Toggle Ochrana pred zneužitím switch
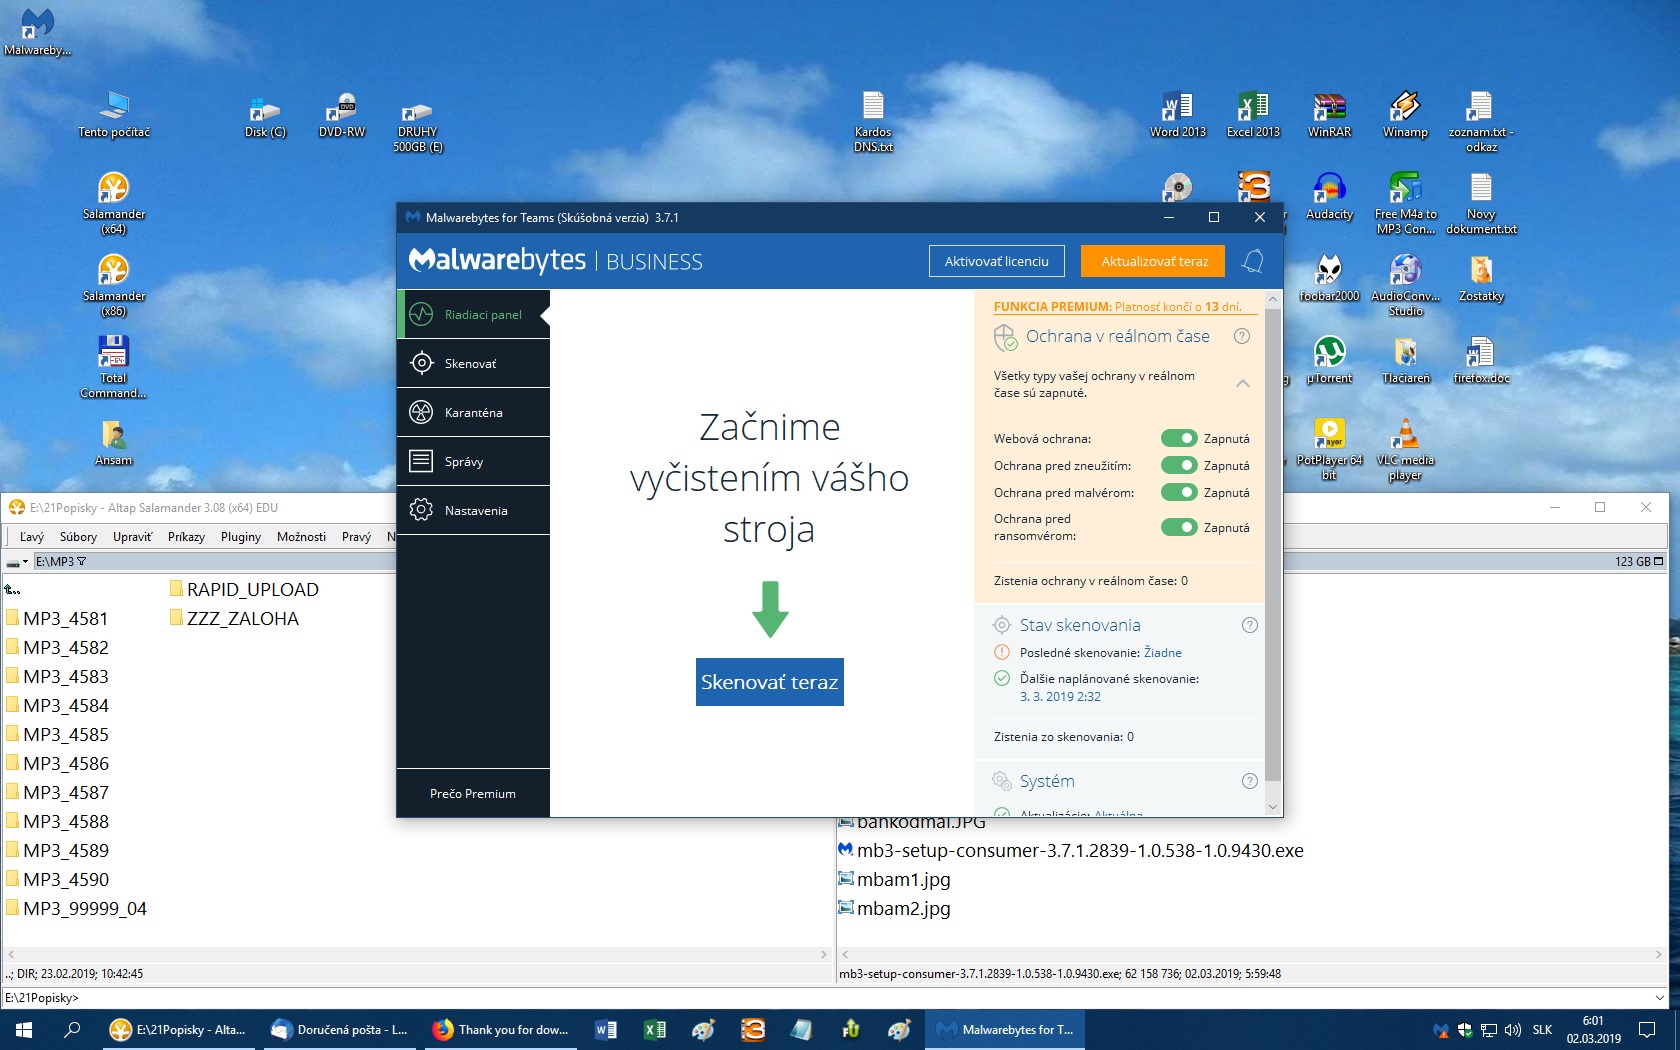The image size is (1680, 1050). coord(1179,465)
